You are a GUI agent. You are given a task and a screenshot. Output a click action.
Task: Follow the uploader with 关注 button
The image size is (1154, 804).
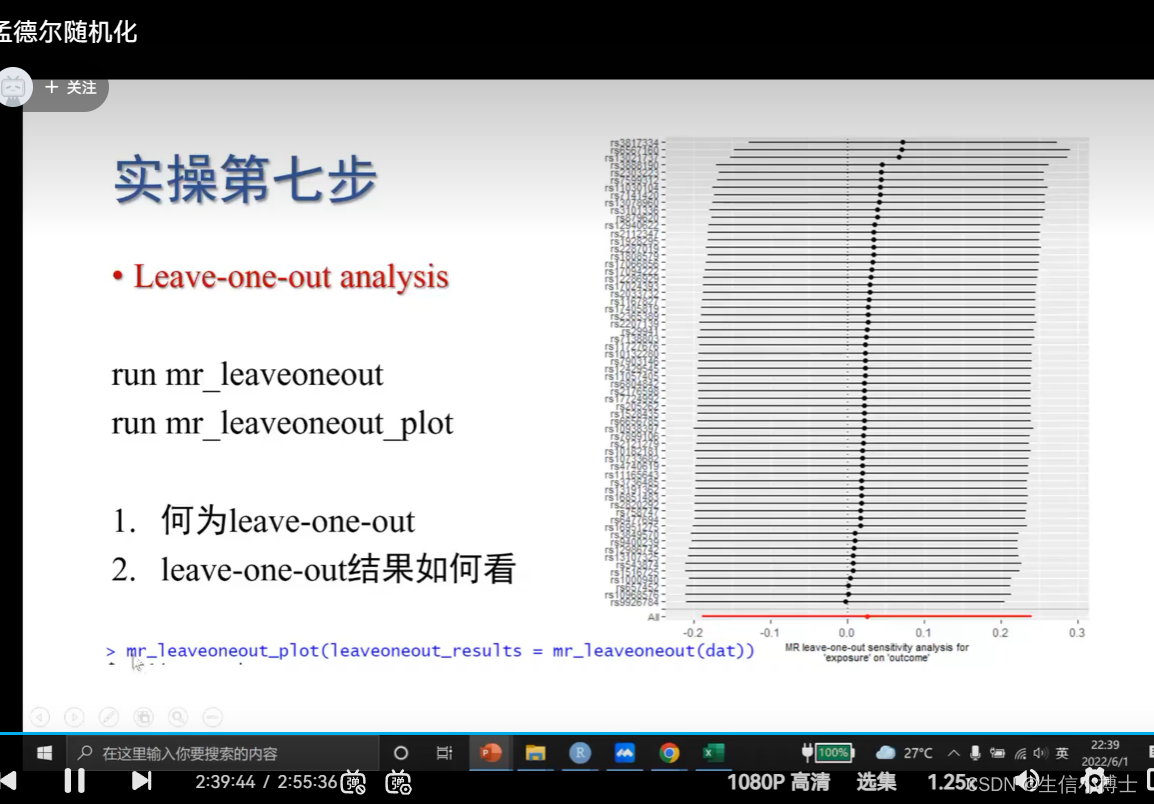click(71, 88)
